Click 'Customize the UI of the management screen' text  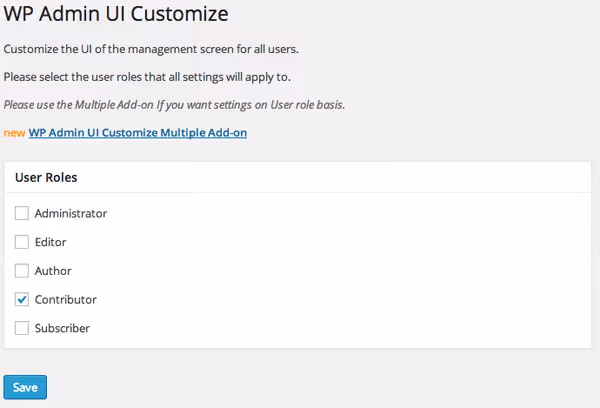[151, 49]
